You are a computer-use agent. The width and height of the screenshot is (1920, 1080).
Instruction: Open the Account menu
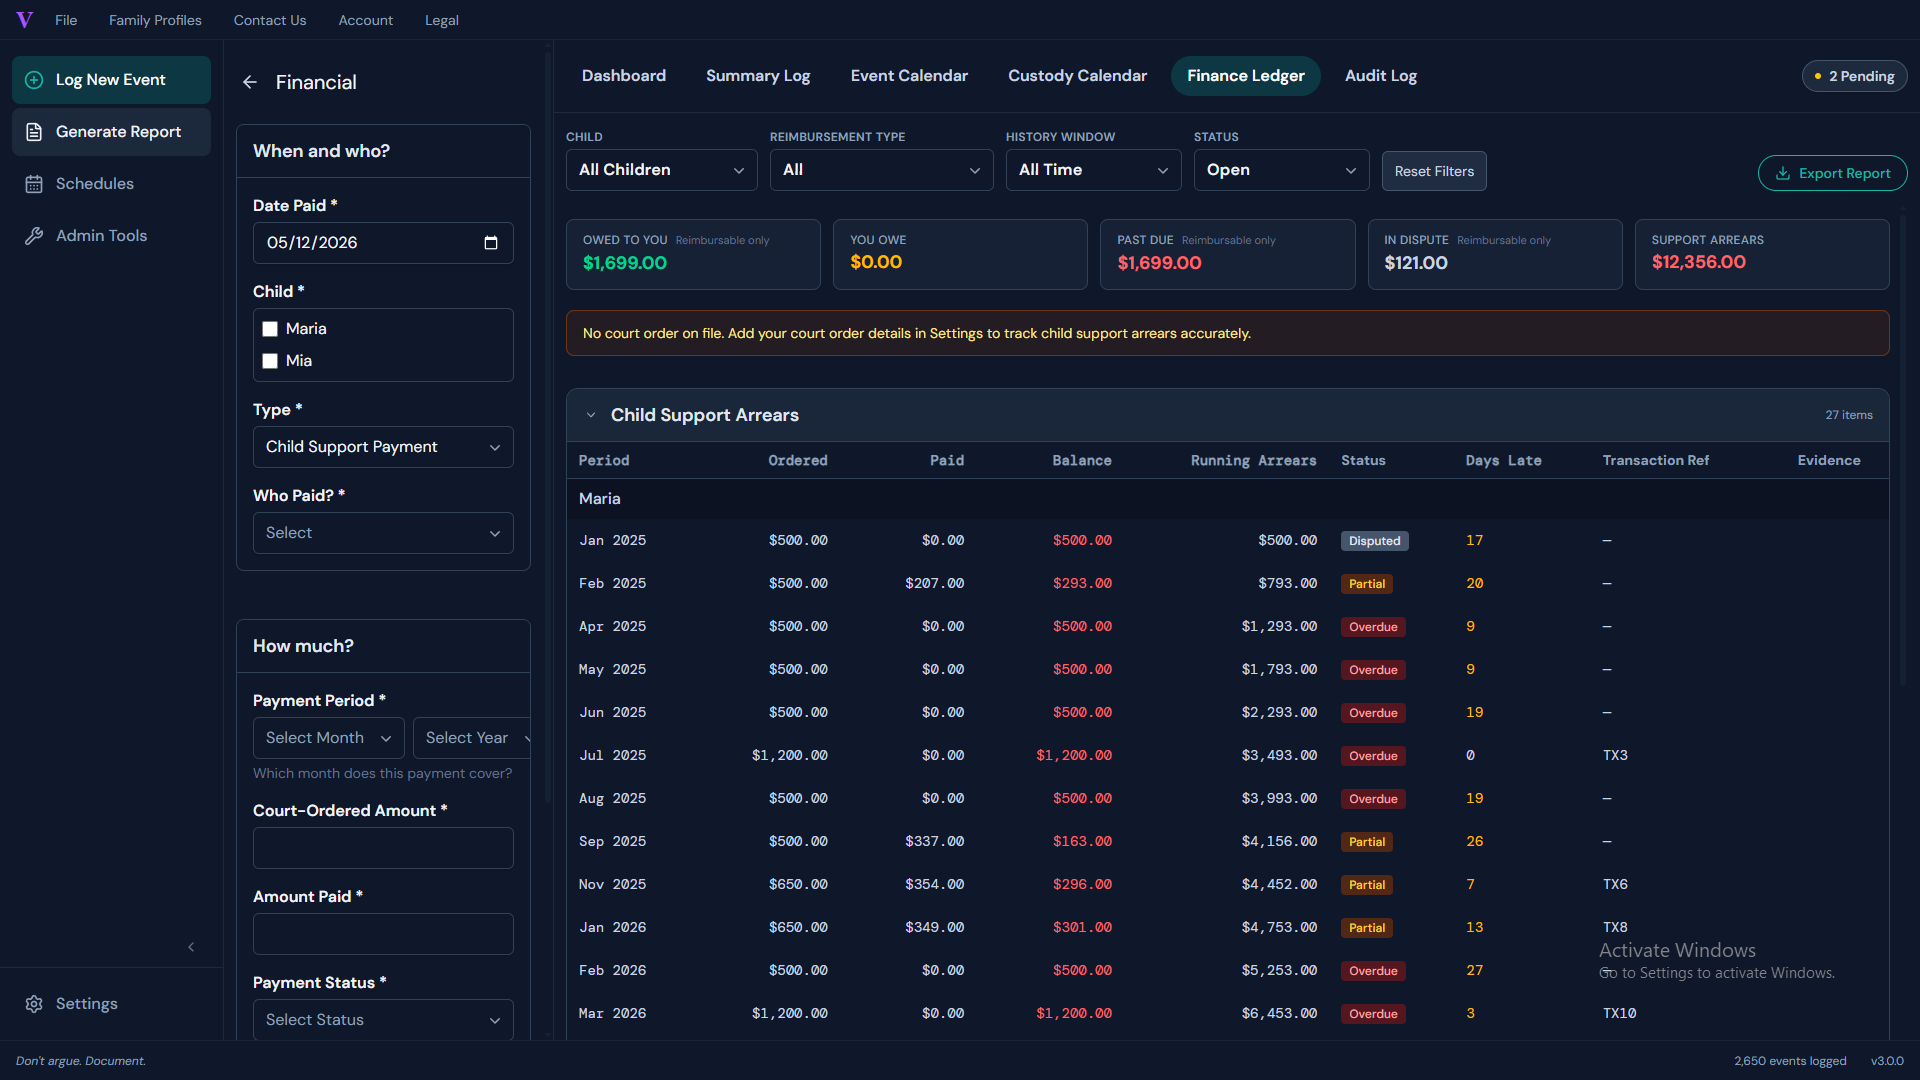366,20
